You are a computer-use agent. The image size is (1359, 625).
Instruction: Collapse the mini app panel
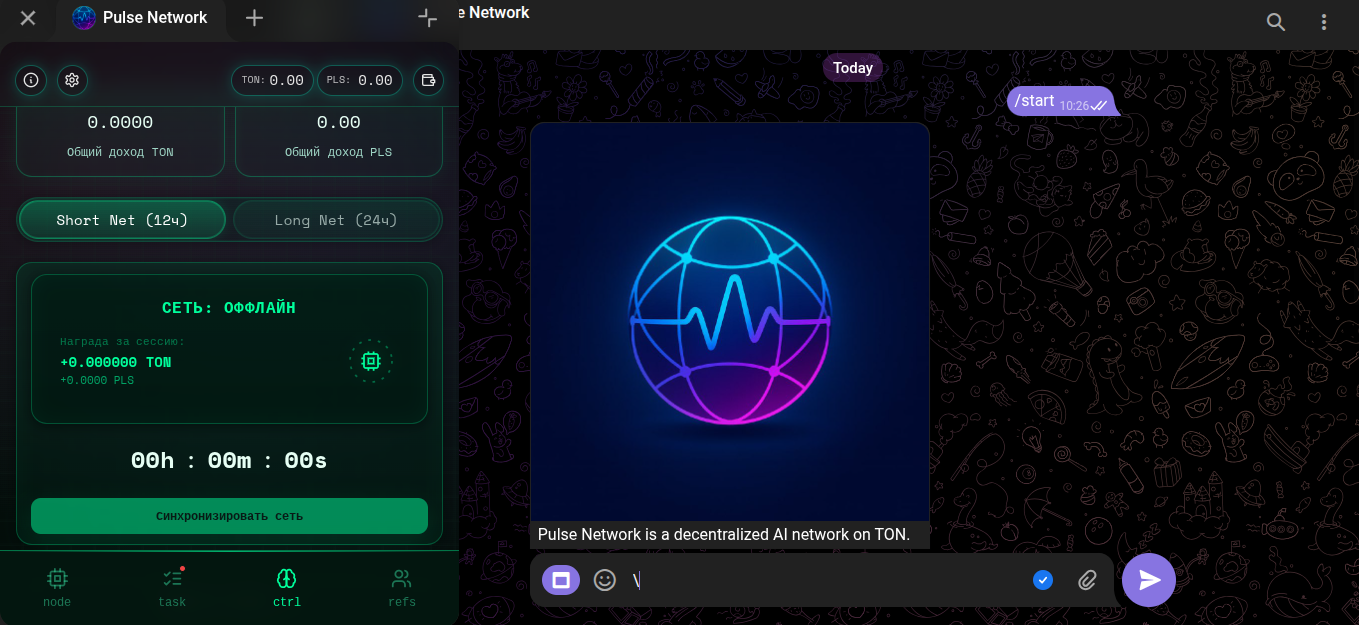[428, 18]
